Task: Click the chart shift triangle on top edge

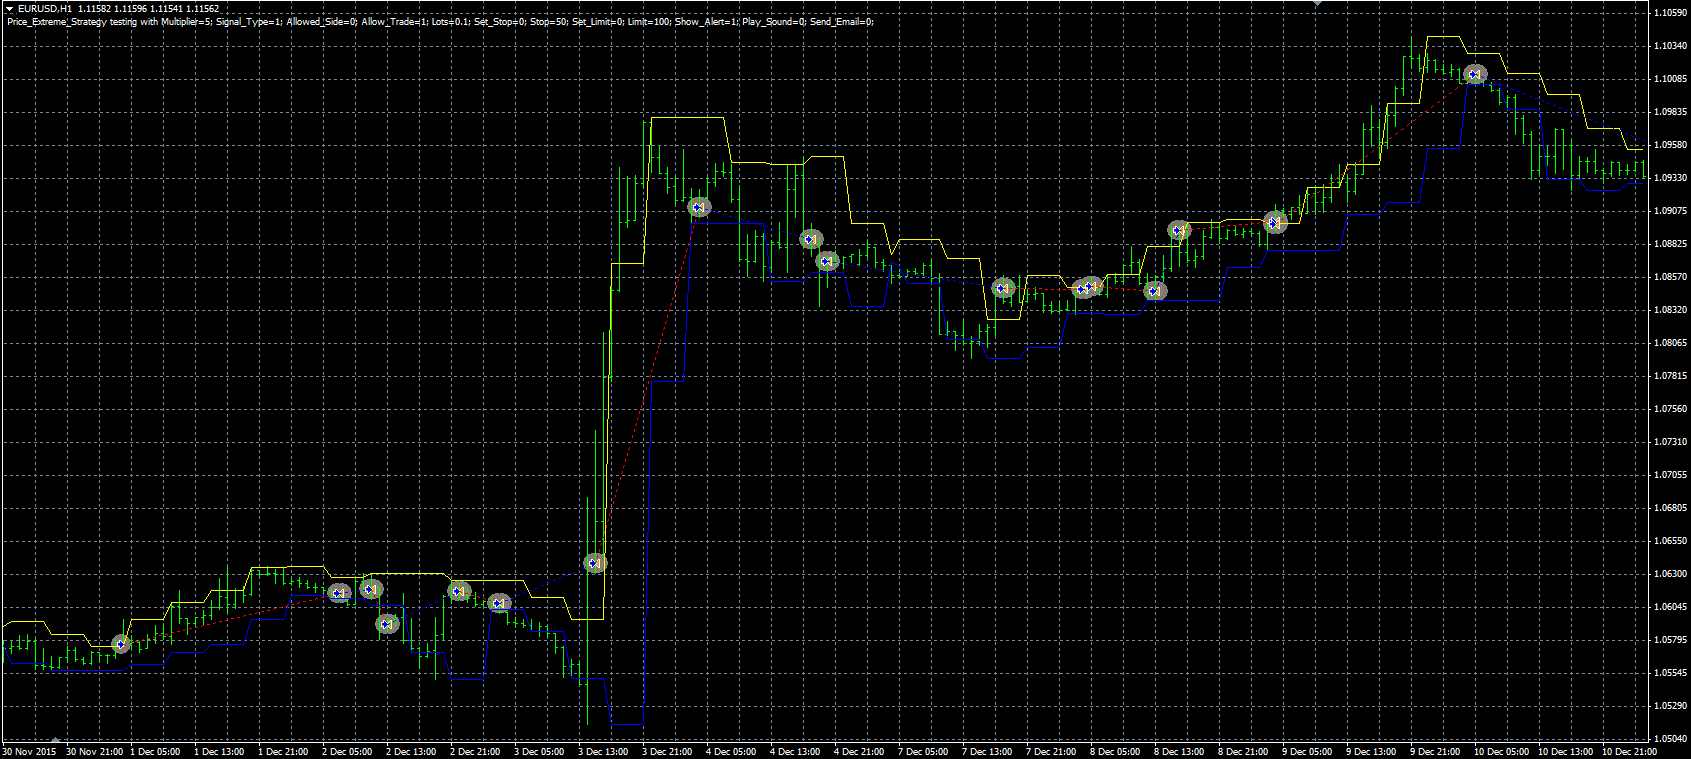Action: [1318, 4]
